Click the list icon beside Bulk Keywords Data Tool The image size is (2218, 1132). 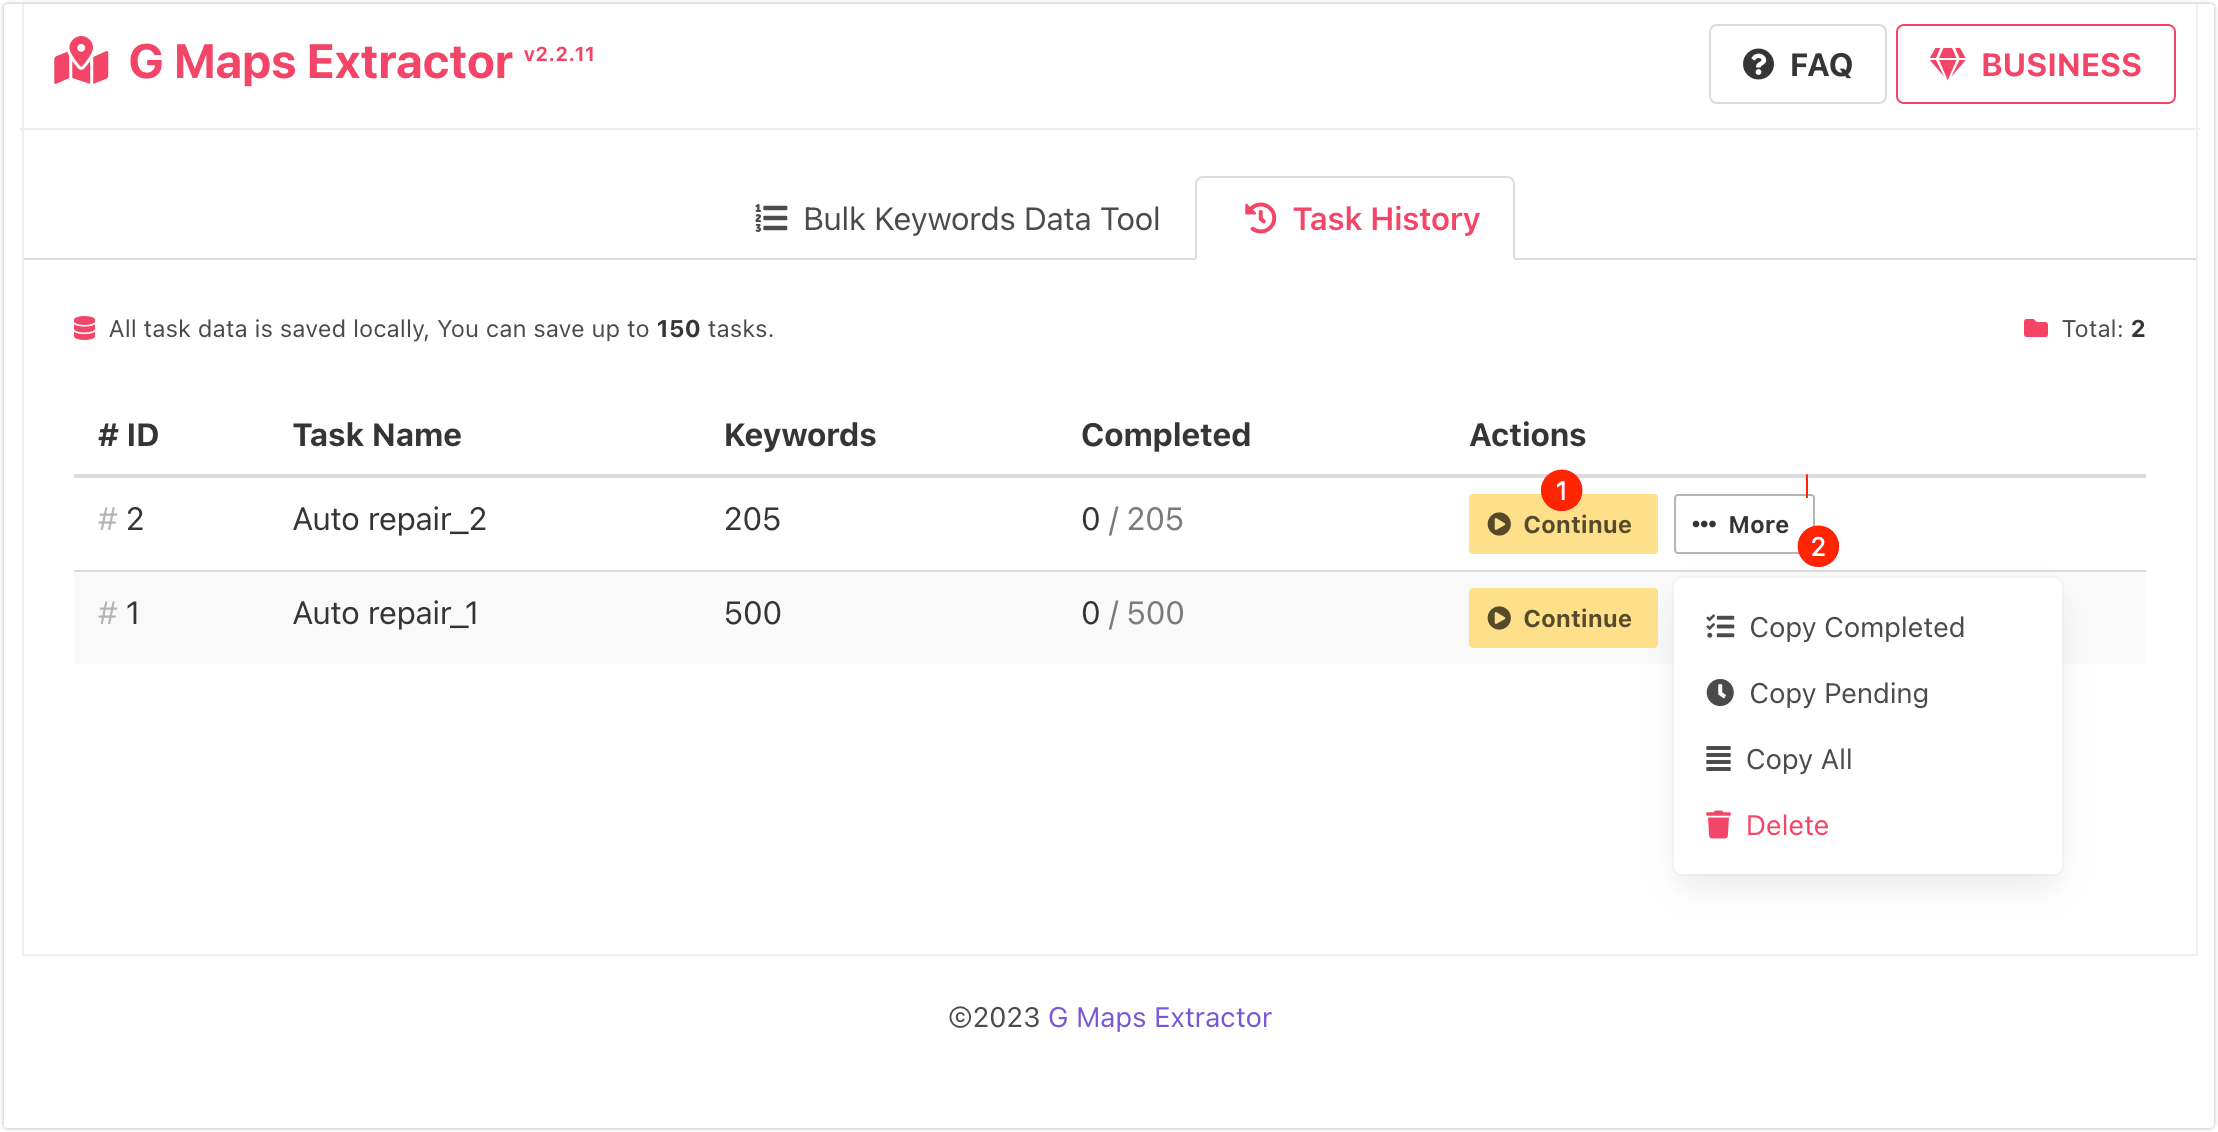pos(771,218)
